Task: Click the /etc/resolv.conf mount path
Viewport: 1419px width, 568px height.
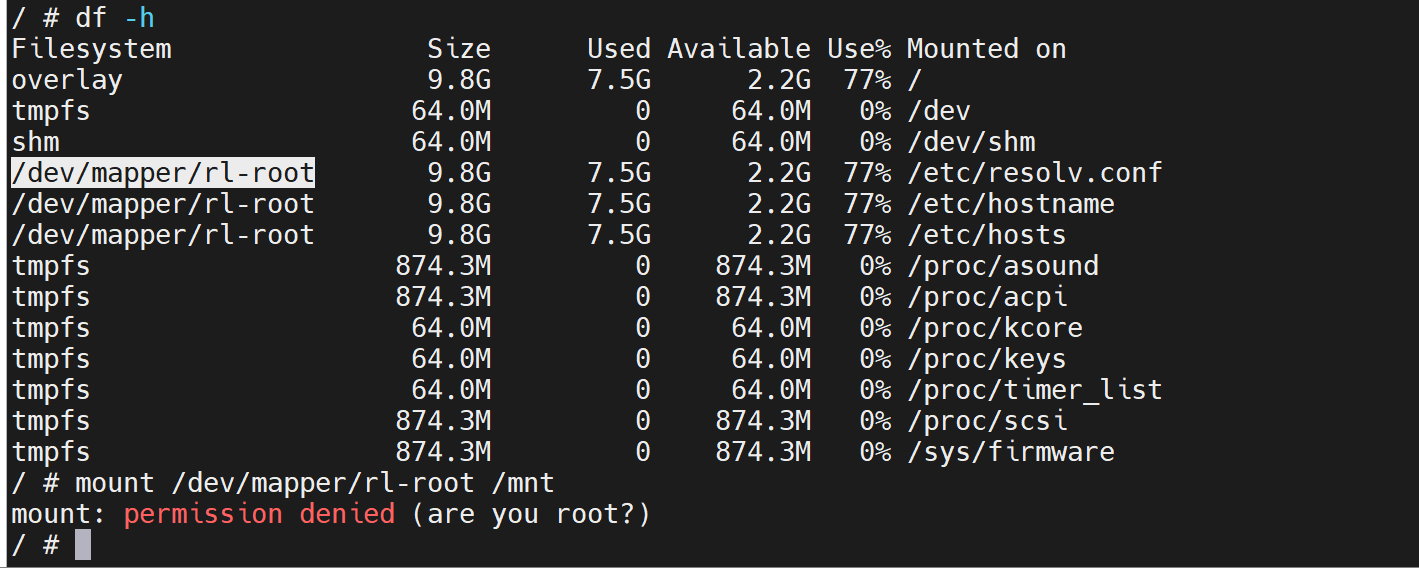Action: pyautogui.click(x=1034, y=173)
